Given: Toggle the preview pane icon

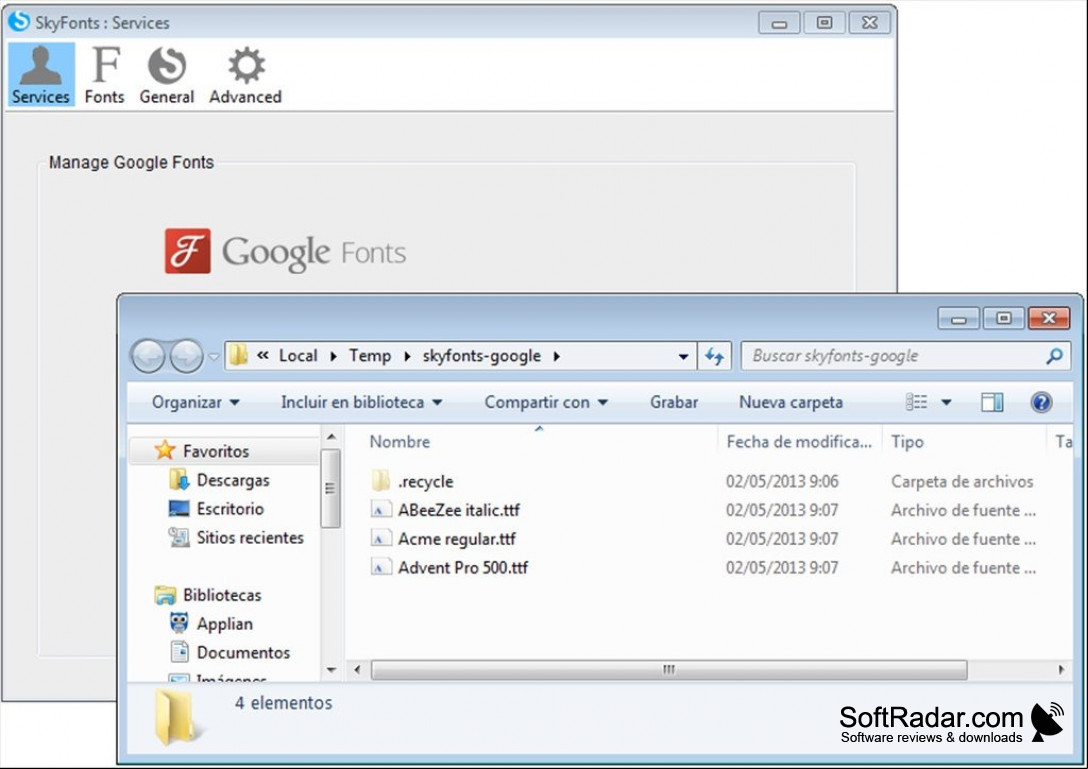Looking at the screenshot, I should coord(992,402).
